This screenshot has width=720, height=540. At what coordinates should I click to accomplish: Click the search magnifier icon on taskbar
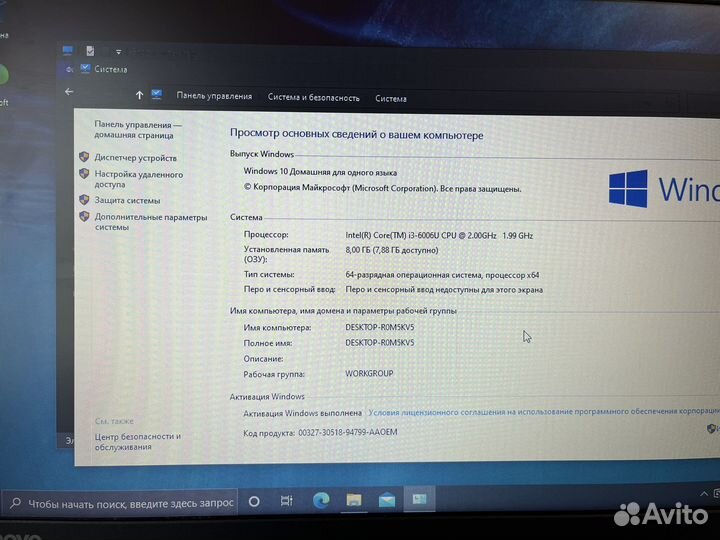[x=16, y=503]
